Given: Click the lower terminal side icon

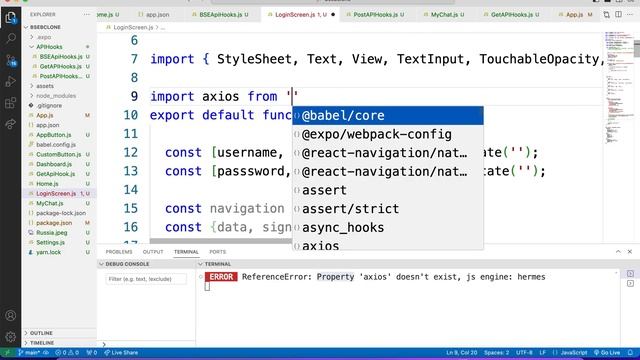Looking at the screenshot, I should (x=630, y=283).
